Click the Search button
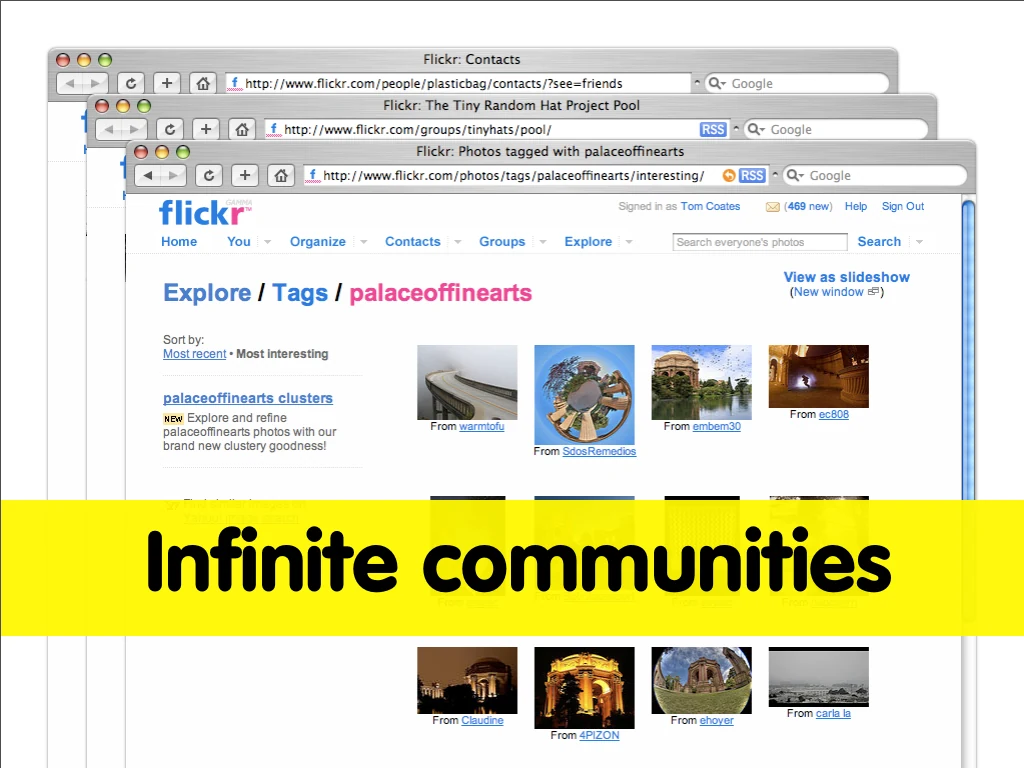This screenshot has height=768, width=1024. [879, 242]
